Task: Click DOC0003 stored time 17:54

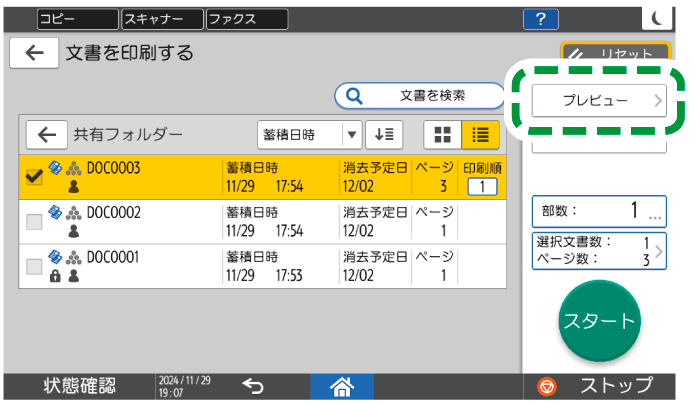Action: pyautogui.click(x=289, y=186)
